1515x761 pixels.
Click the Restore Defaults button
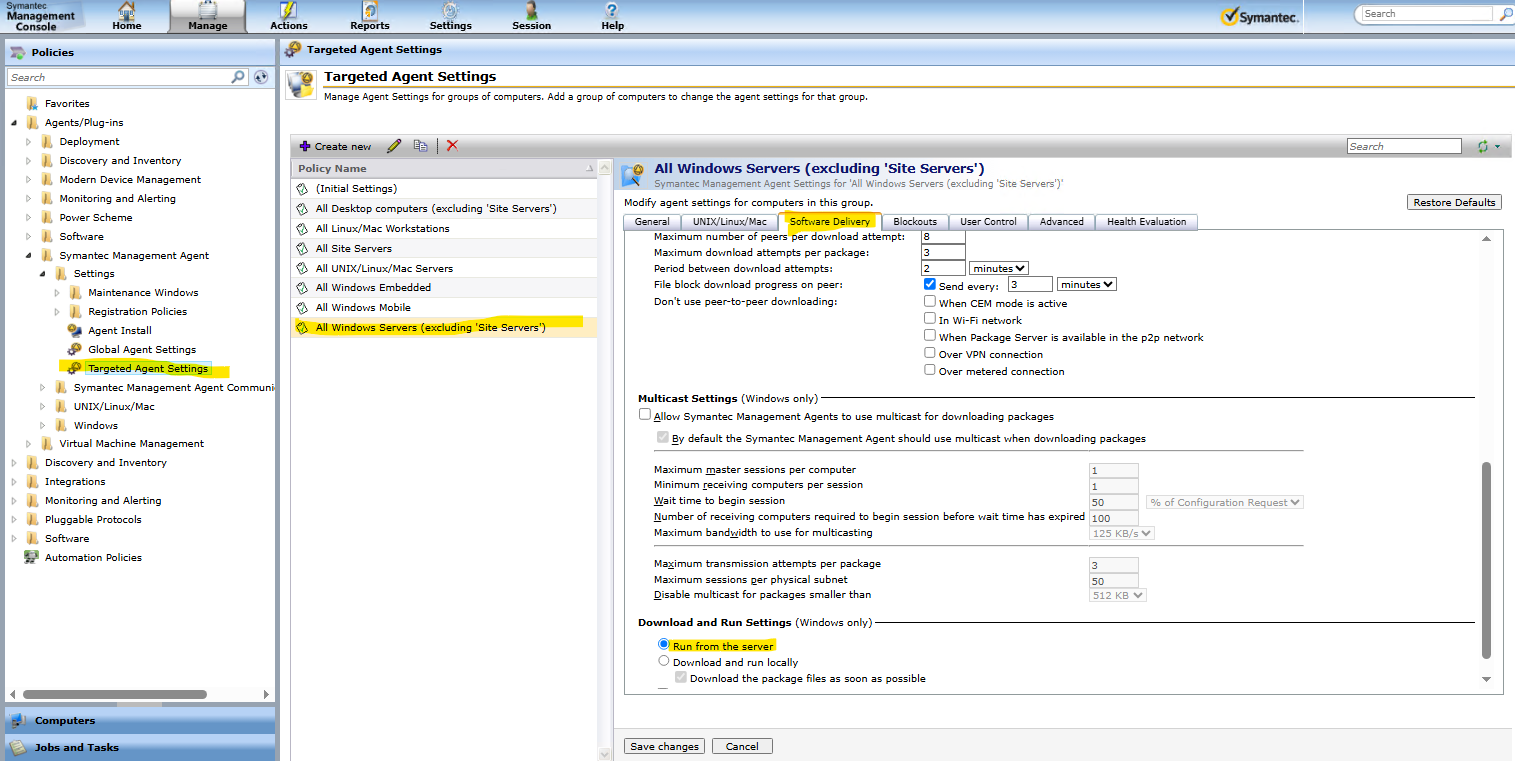point(1453,202)
